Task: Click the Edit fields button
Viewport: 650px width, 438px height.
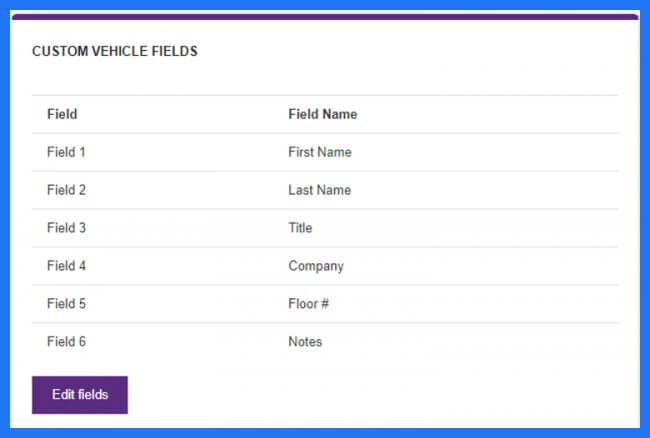Action: click(80, 394)
